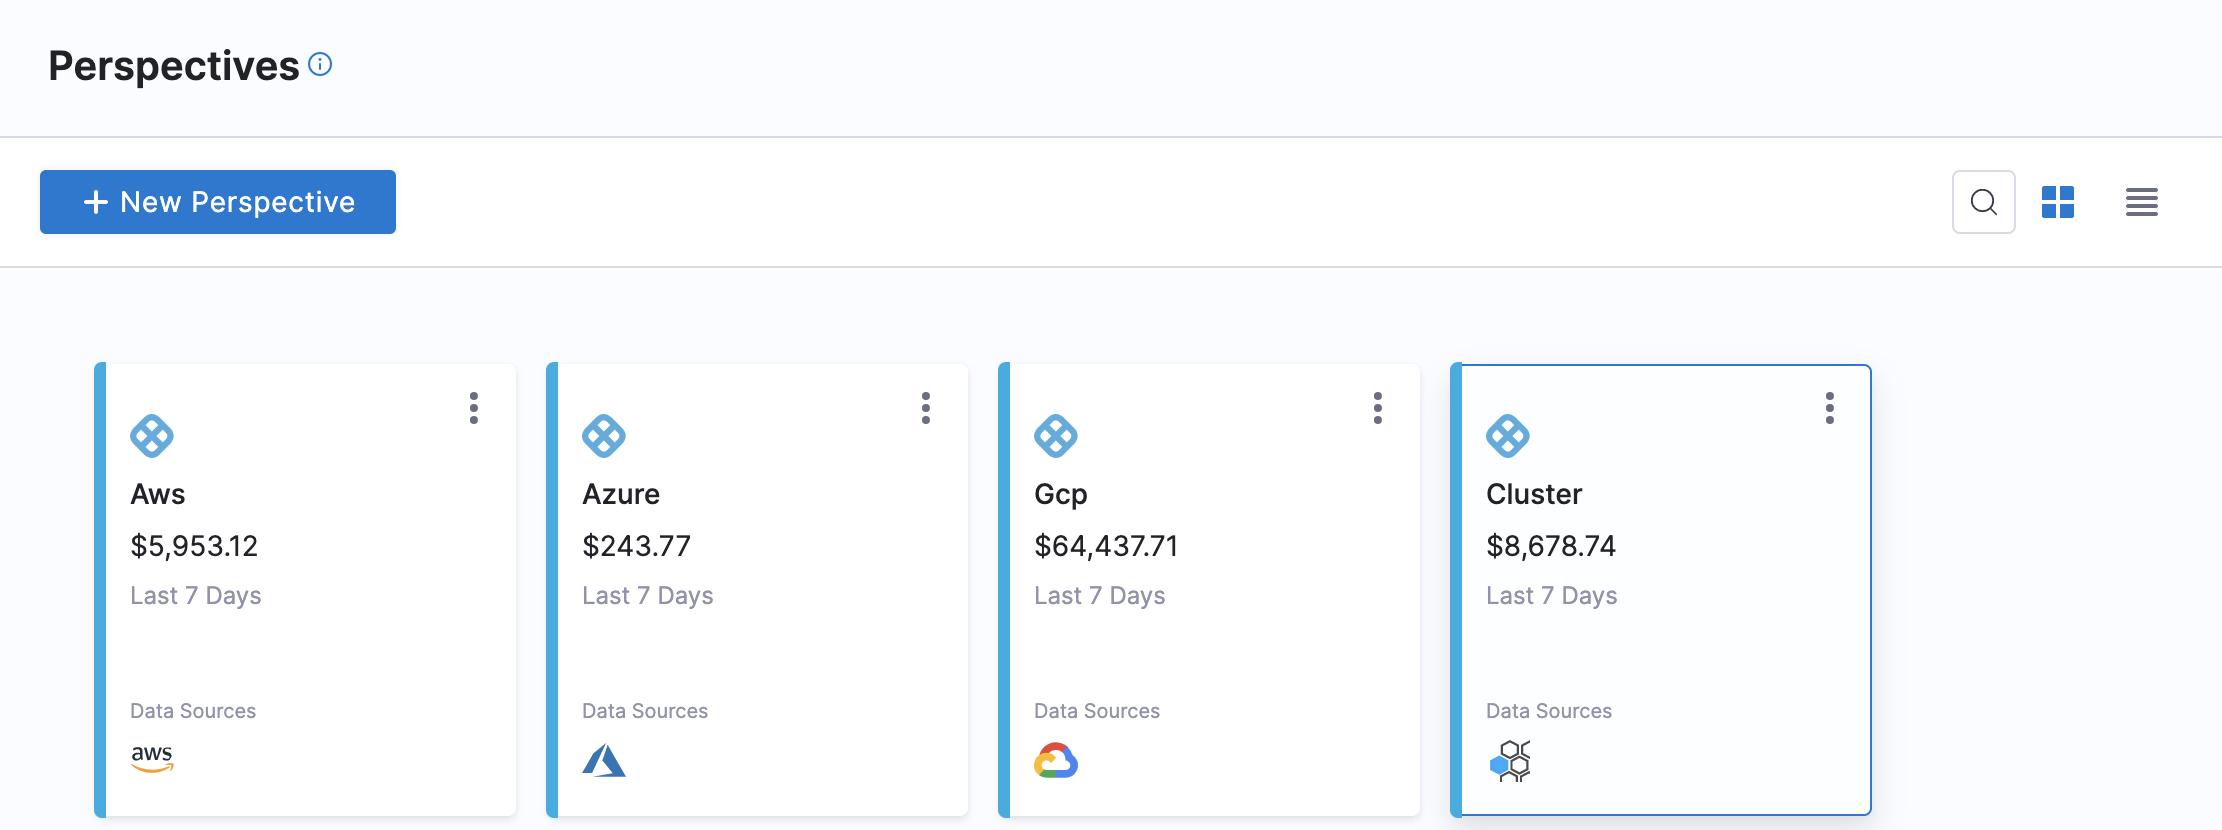Click the $64,437.71 cost value
The width and height of the screenshot is (2222, 830).
pyautogui.click(x=1106, y=546)
